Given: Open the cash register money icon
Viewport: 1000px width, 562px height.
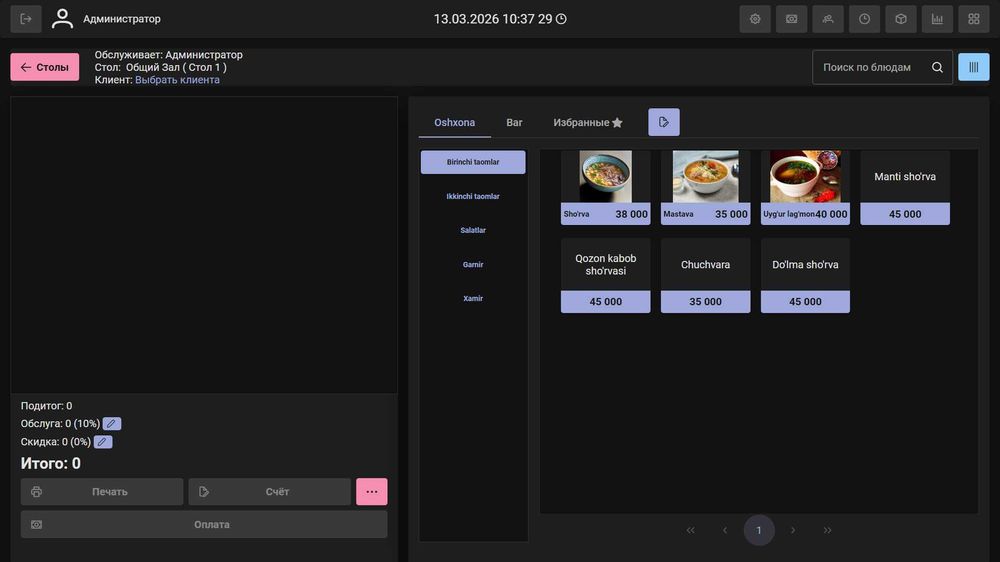Looking at the screenshot, I should (x=791, y=19).
